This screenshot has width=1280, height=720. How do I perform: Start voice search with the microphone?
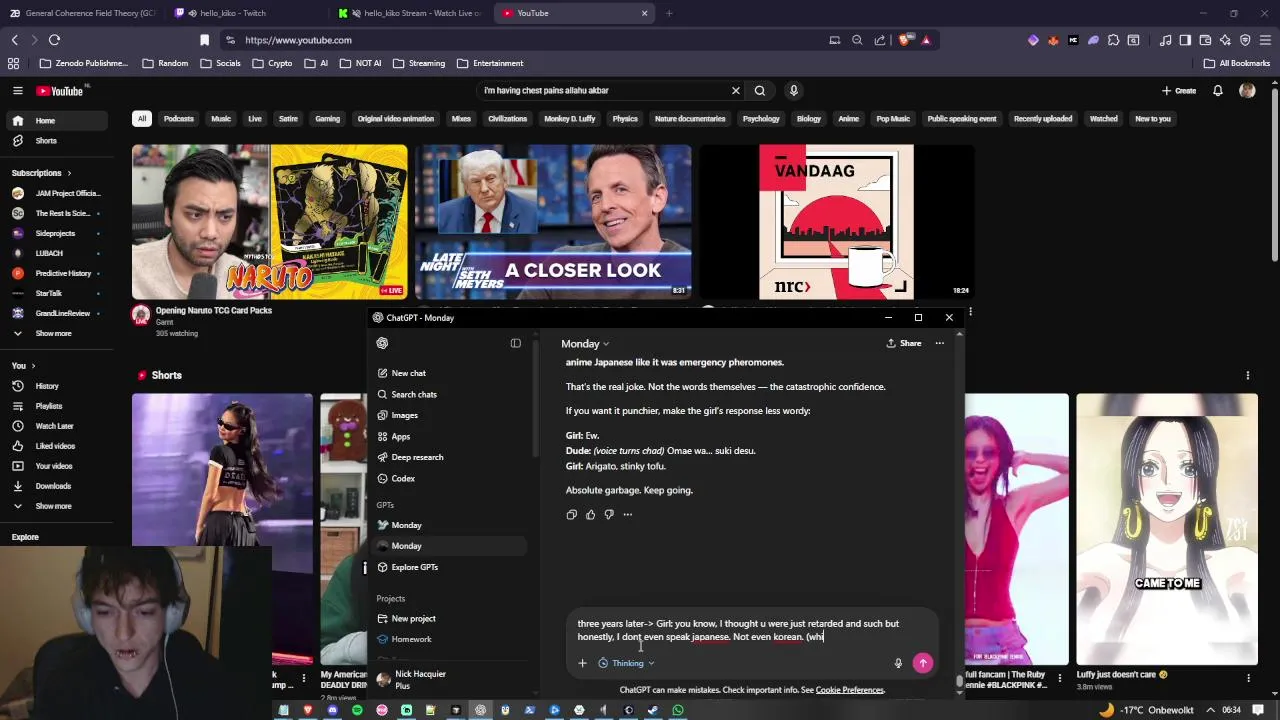click(x=794, y=91)
